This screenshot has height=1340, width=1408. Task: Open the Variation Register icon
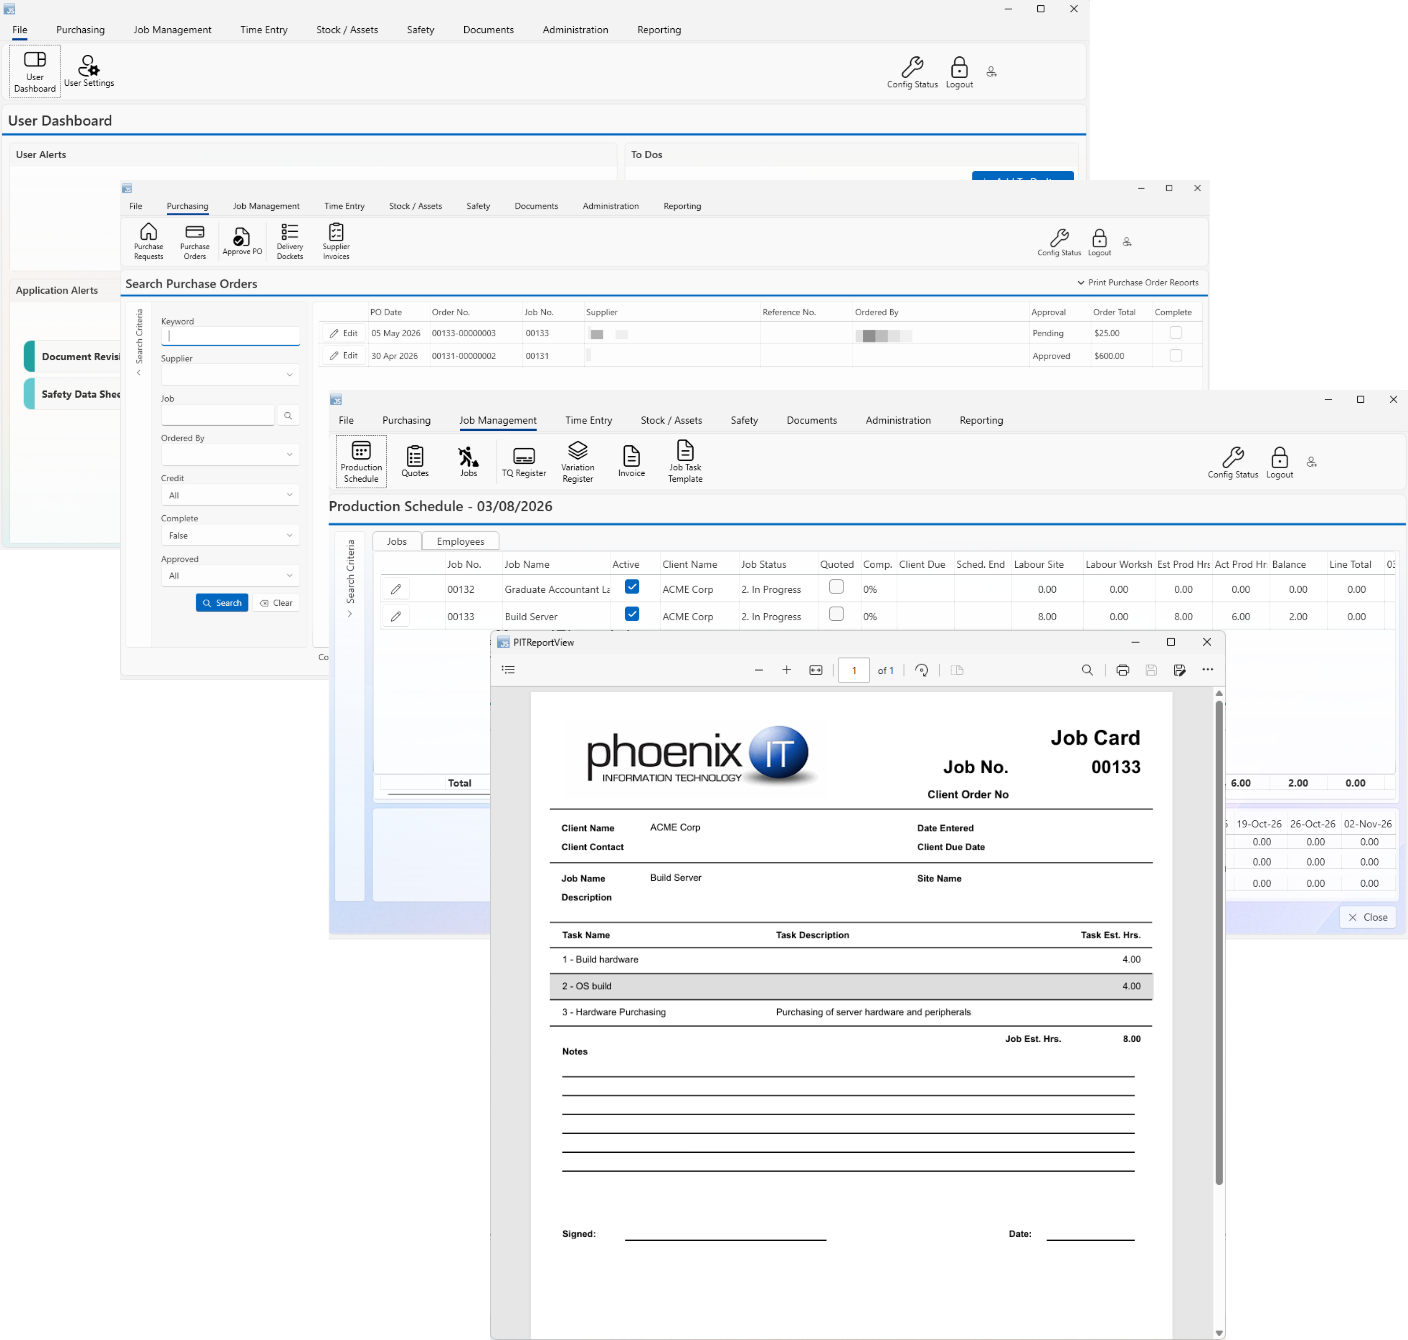point(578,462)
